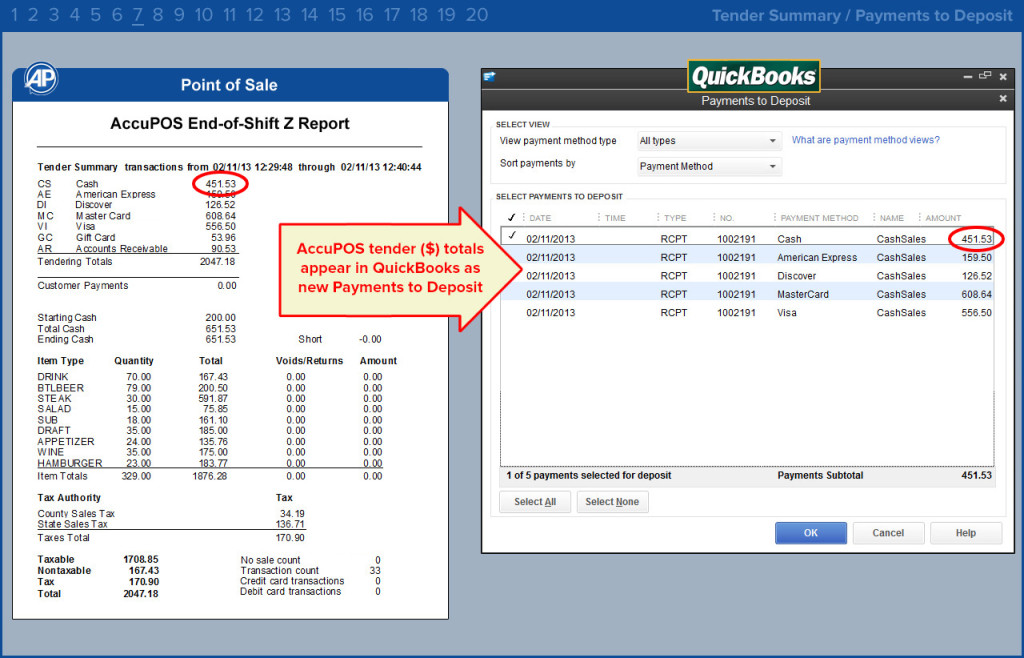Click the QuickBooks window icon in title bar

pyautogui.click(x=489, y=76)
